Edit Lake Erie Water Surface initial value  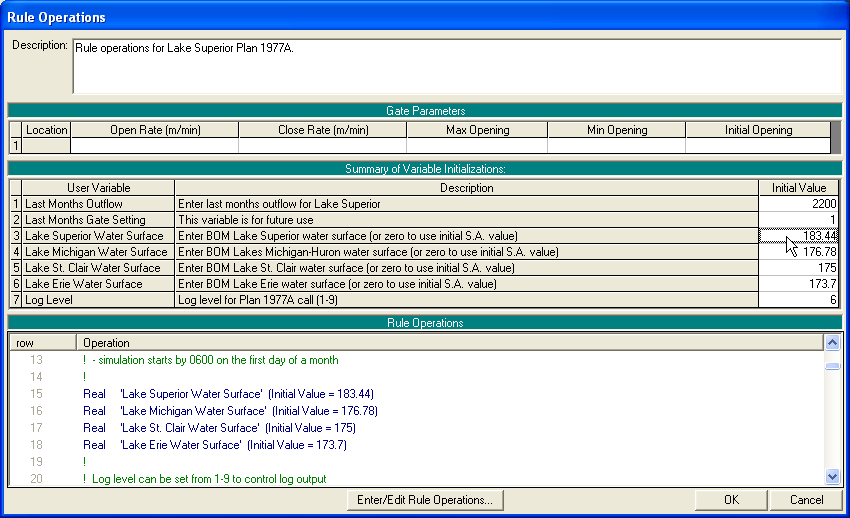tap(799, 284)
